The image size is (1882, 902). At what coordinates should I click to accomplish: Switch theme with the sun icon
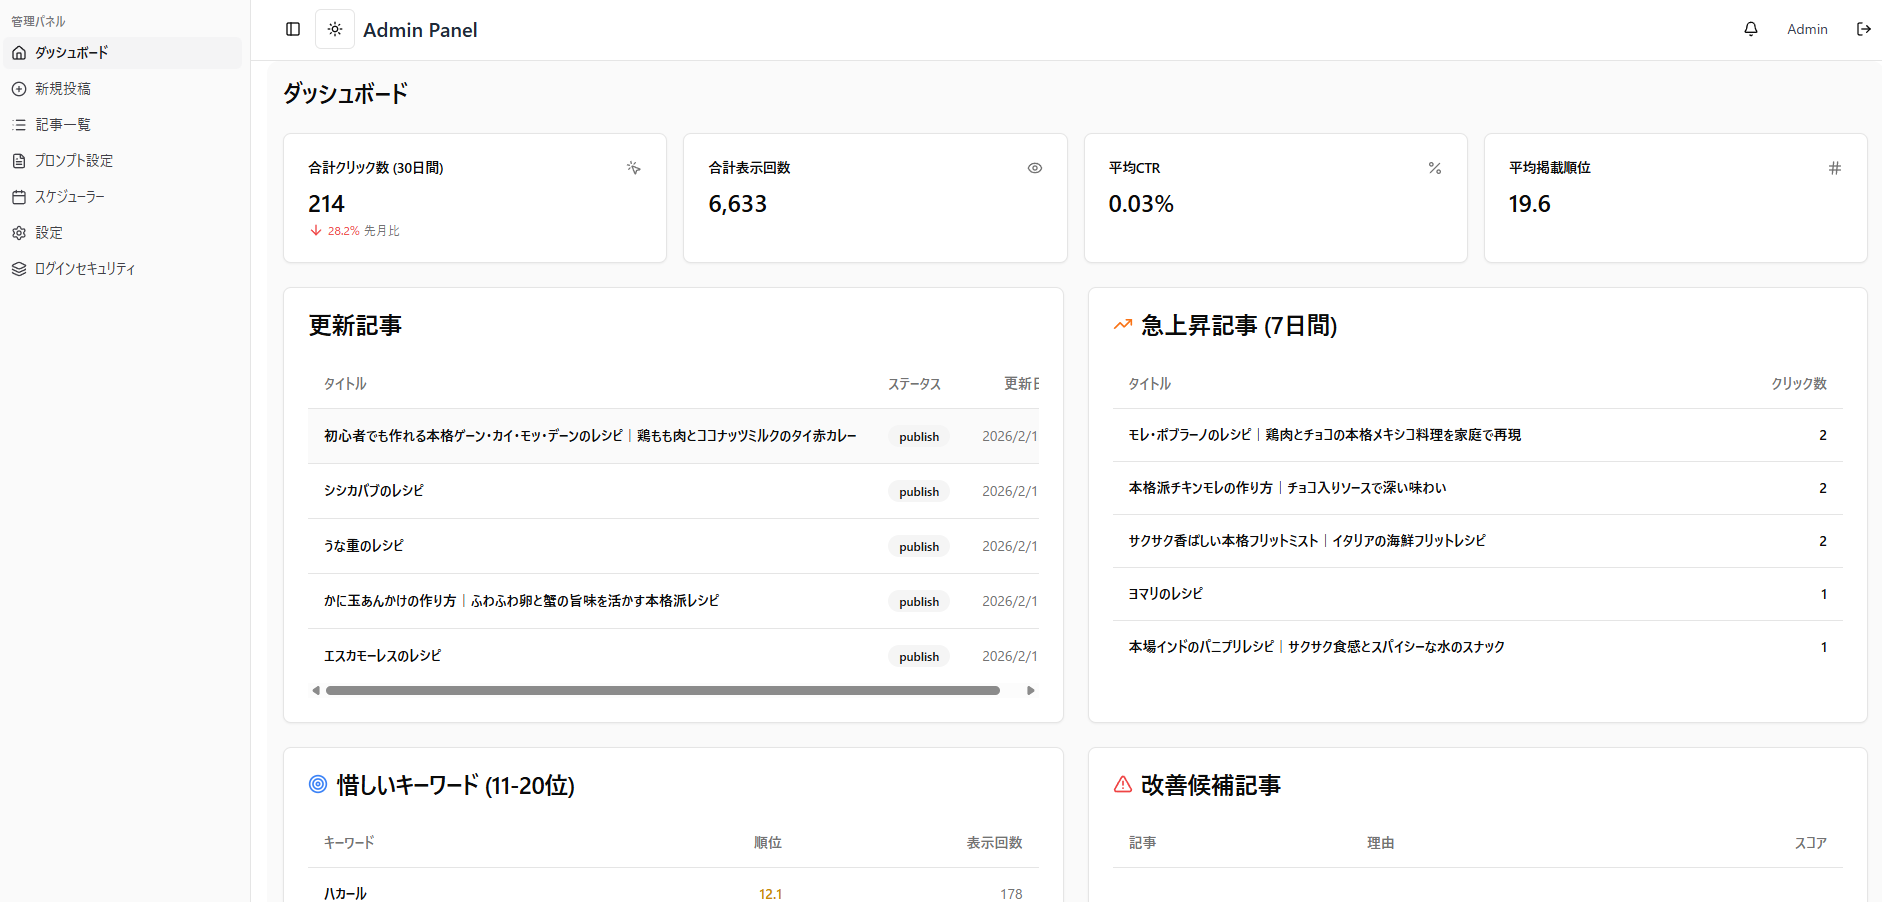pos(335,29)
